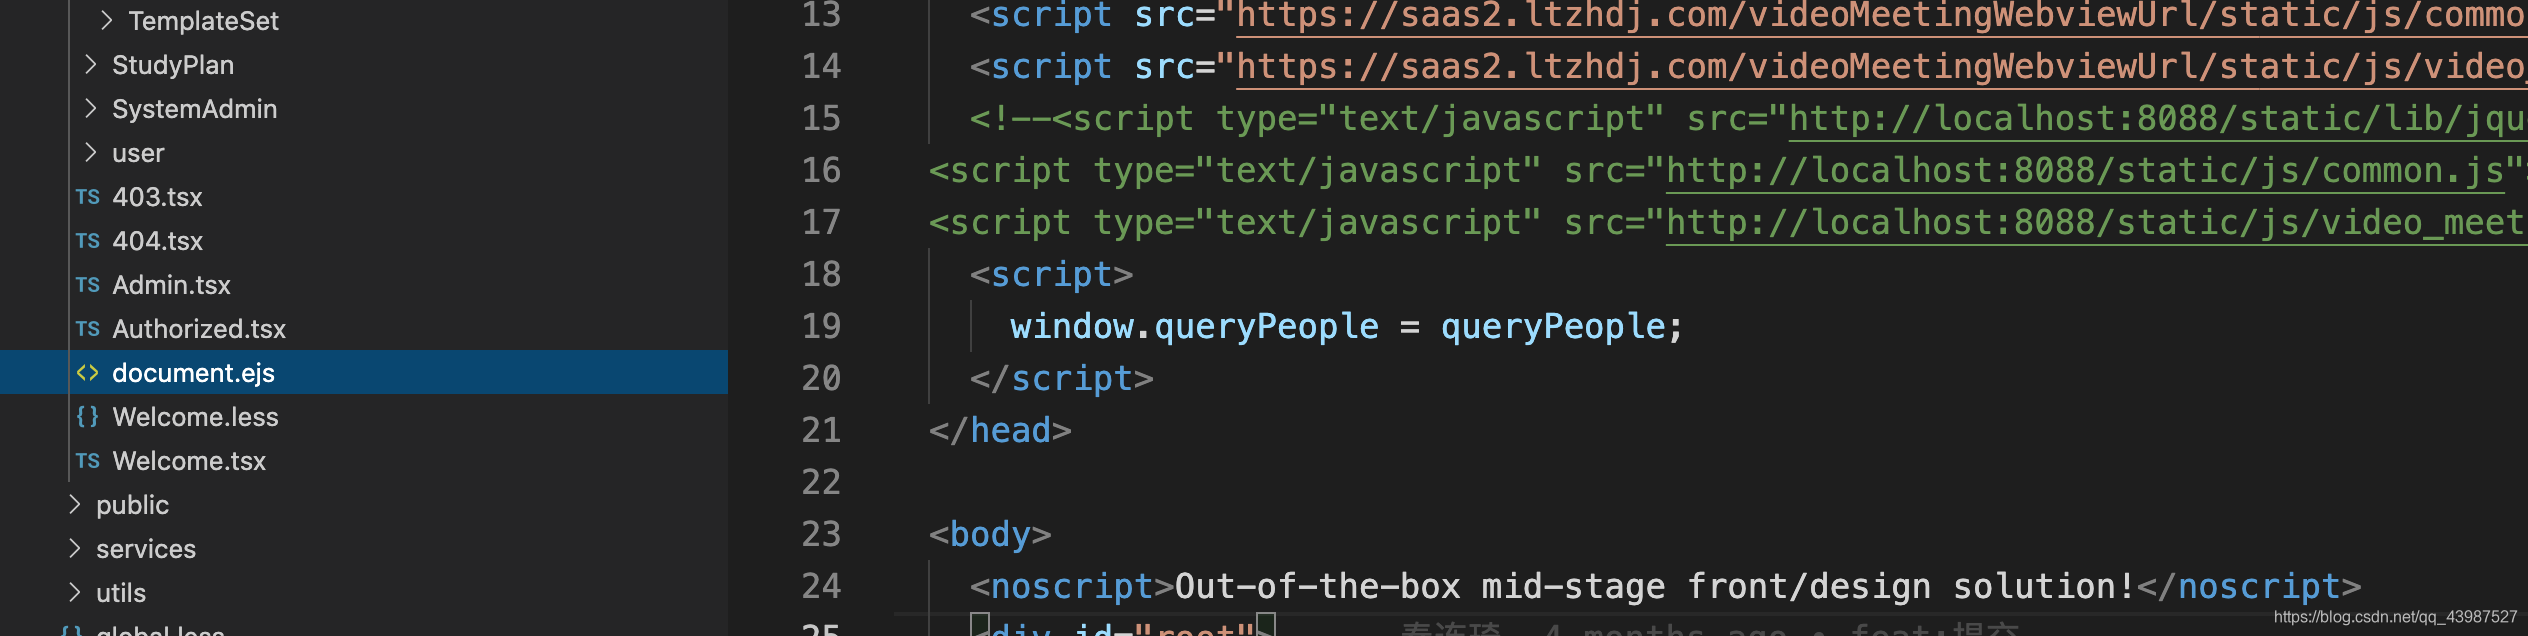This screenshot has height=636, width=2528.
Task: Click the braces icon beside Welcome.less
Action: pyautogui.click(x=88, y=417)
